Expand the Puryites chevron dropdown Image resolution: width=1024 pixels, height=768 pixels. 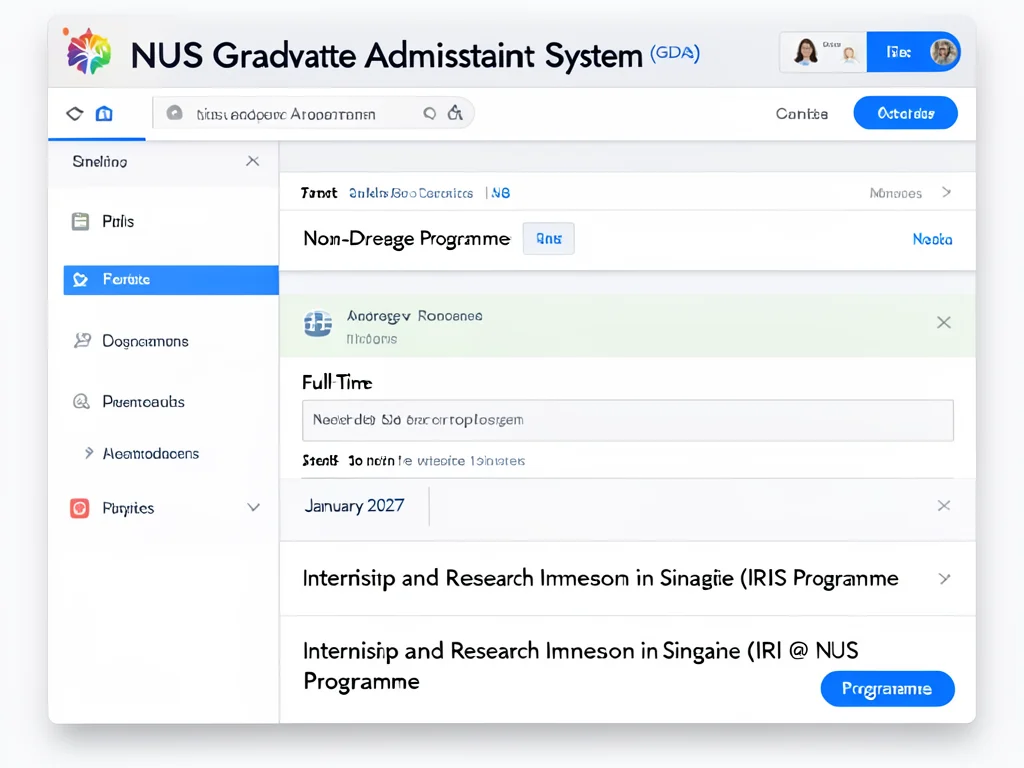tap(253, 508)
